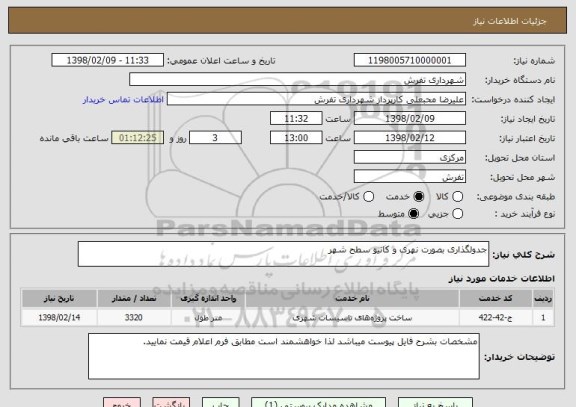
Task: Click the نام خدمت column header
Action: [x=352, y=299]
